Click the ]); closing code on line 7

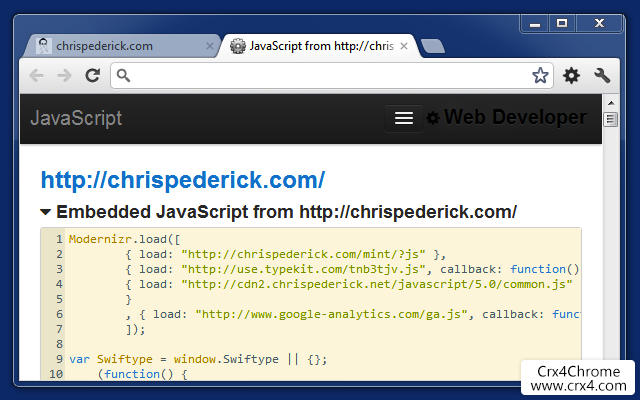tap(136, 329)
